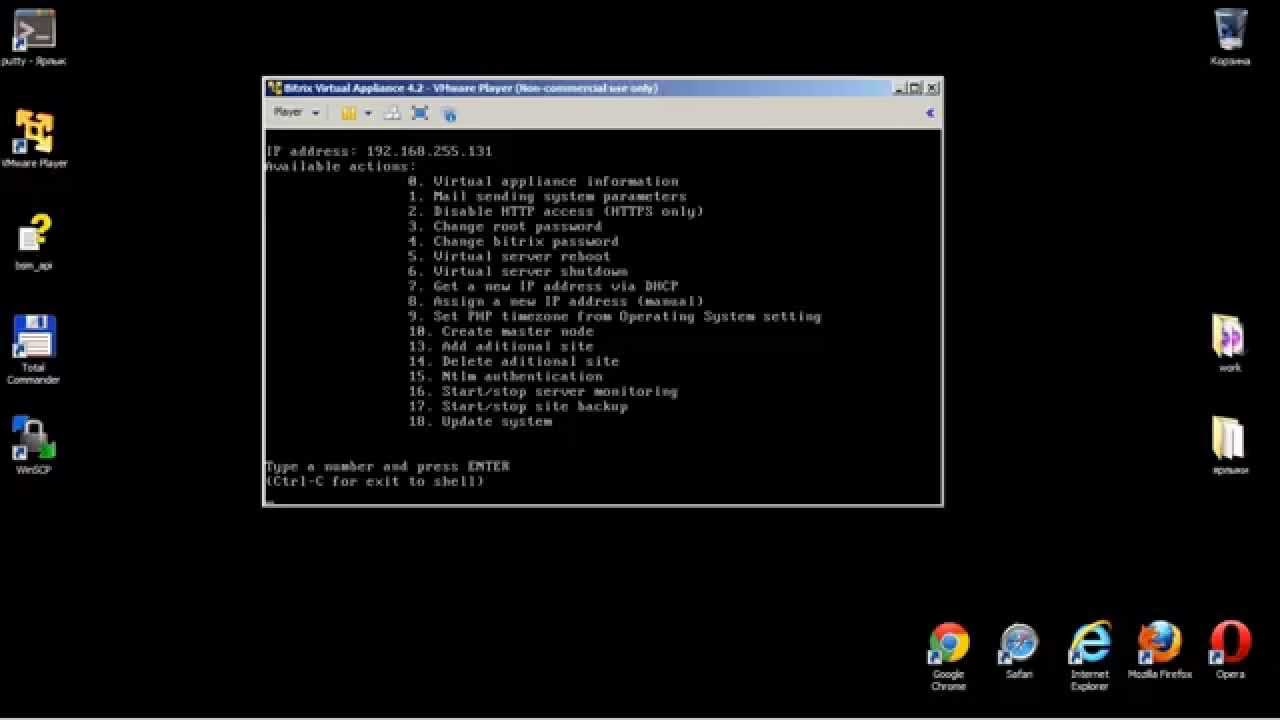
Task: Select the Google Chrome desktop shortcut
Action: tap(948, 656)
